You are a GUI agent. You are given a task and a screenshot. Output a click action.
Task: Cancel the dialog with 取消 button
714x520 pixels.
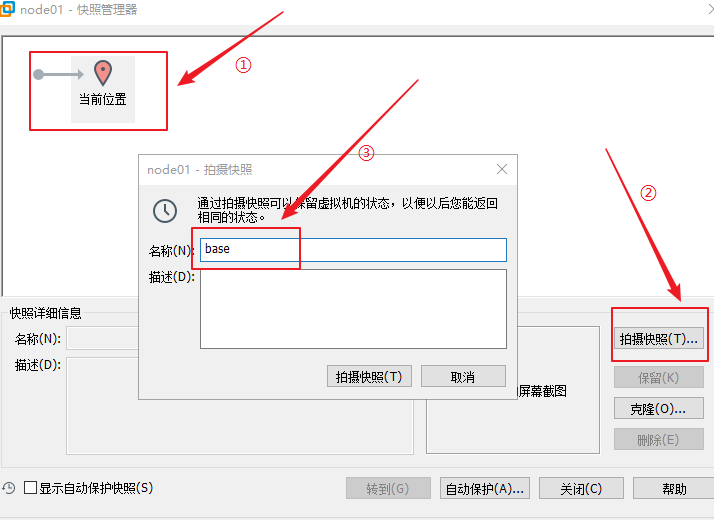[463, 376]
